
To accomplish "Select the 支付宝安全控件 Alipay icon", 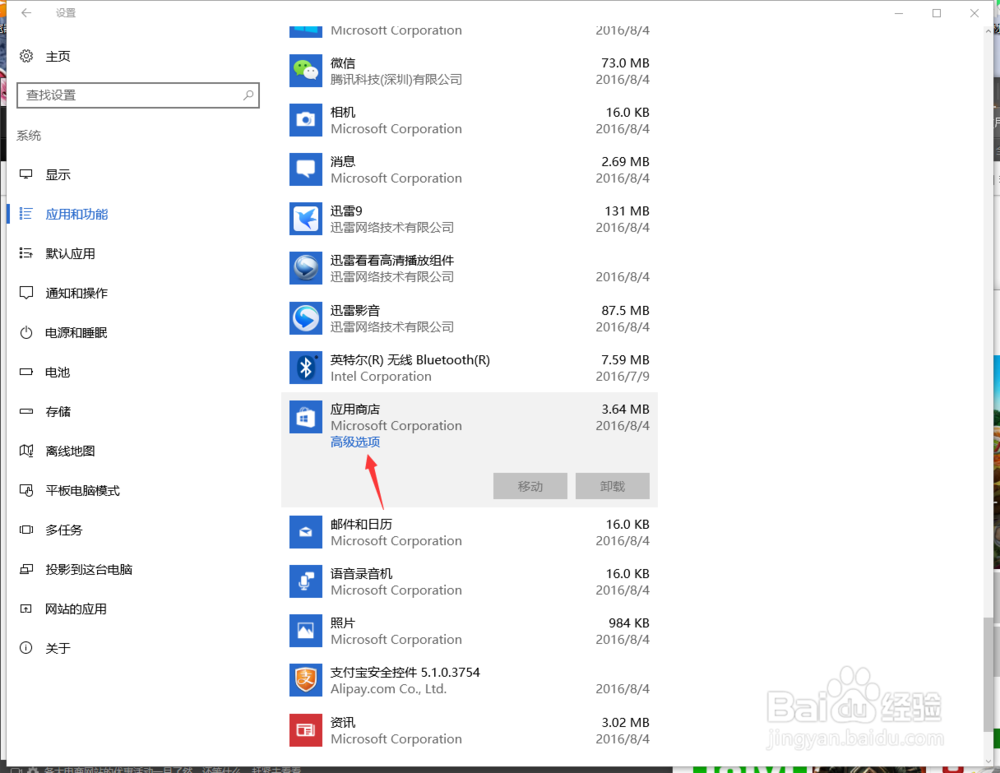I will pyautogui.click(x=305, y=680).
